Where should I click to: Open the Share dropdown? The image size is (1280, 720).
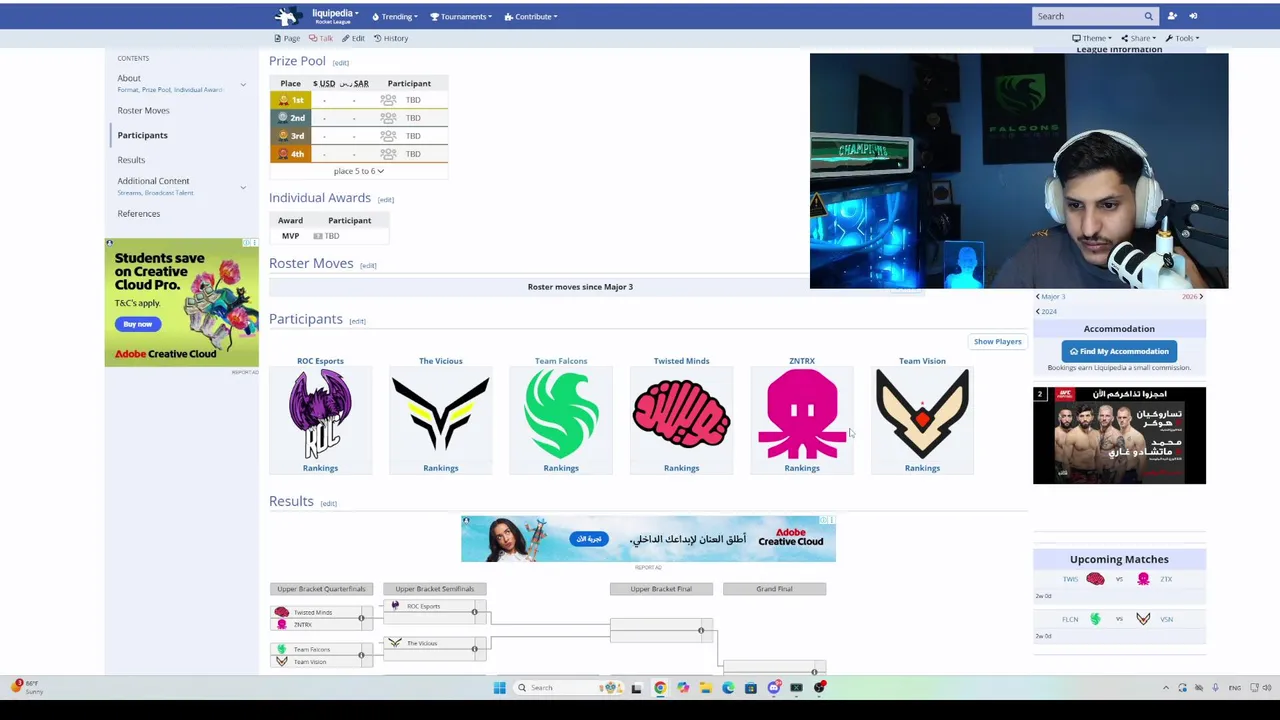click(x=1139, y=38)
